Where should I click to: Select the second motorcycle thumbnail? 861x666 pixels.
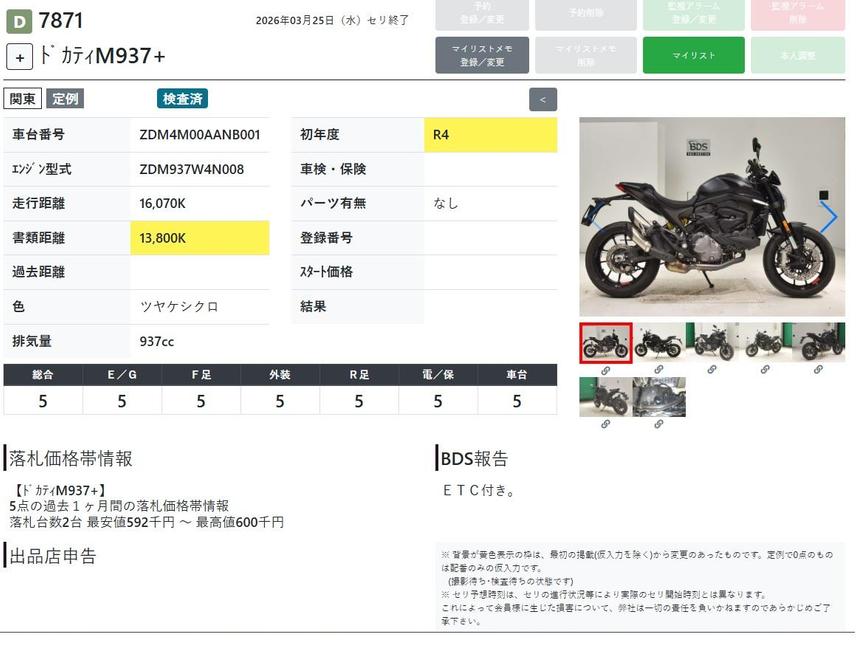point(659,342)
